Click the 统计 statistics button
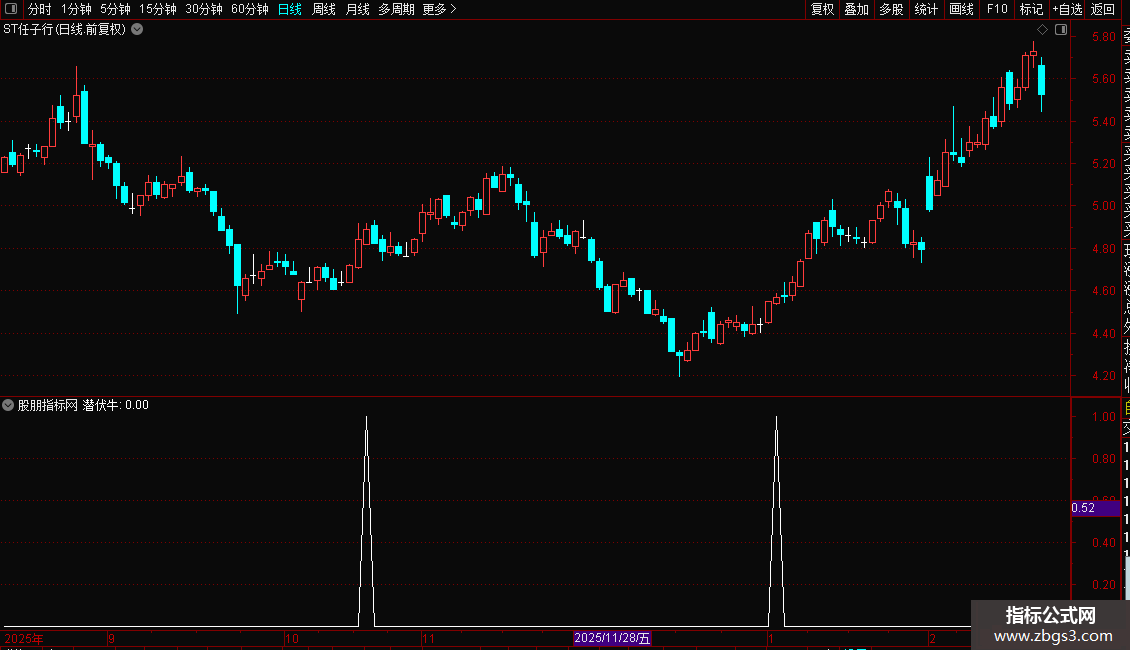The height and width of the screenshot is (650, 1130). [x=926, y=9]
